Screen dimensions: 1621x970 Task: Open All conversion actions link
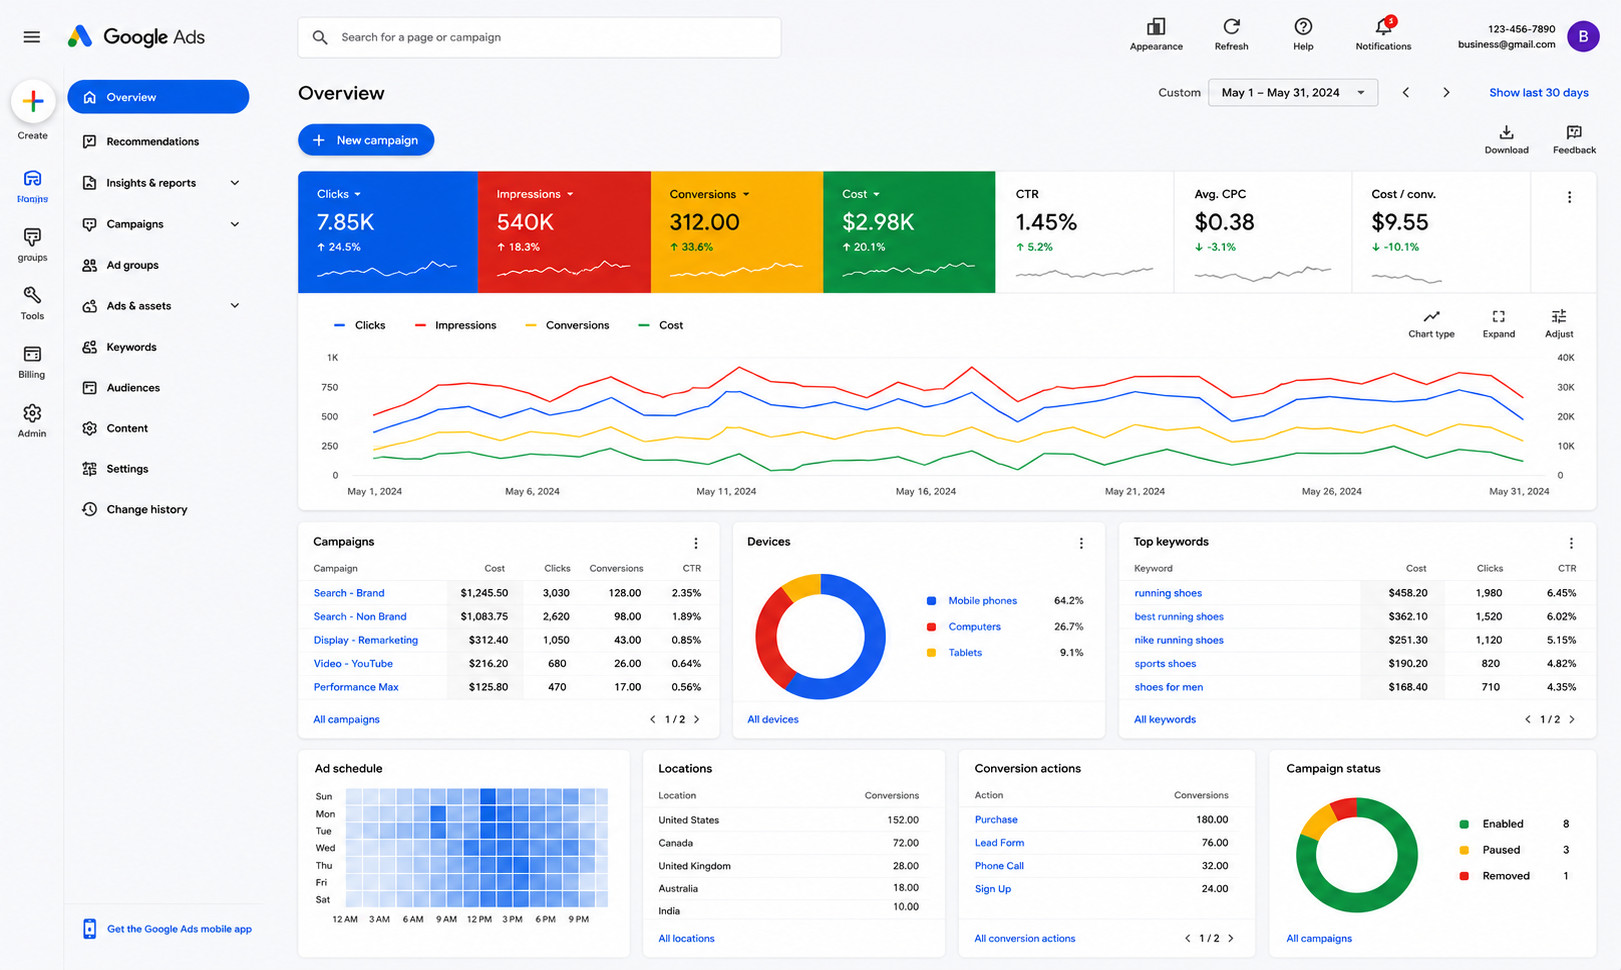coord(1025,938)
